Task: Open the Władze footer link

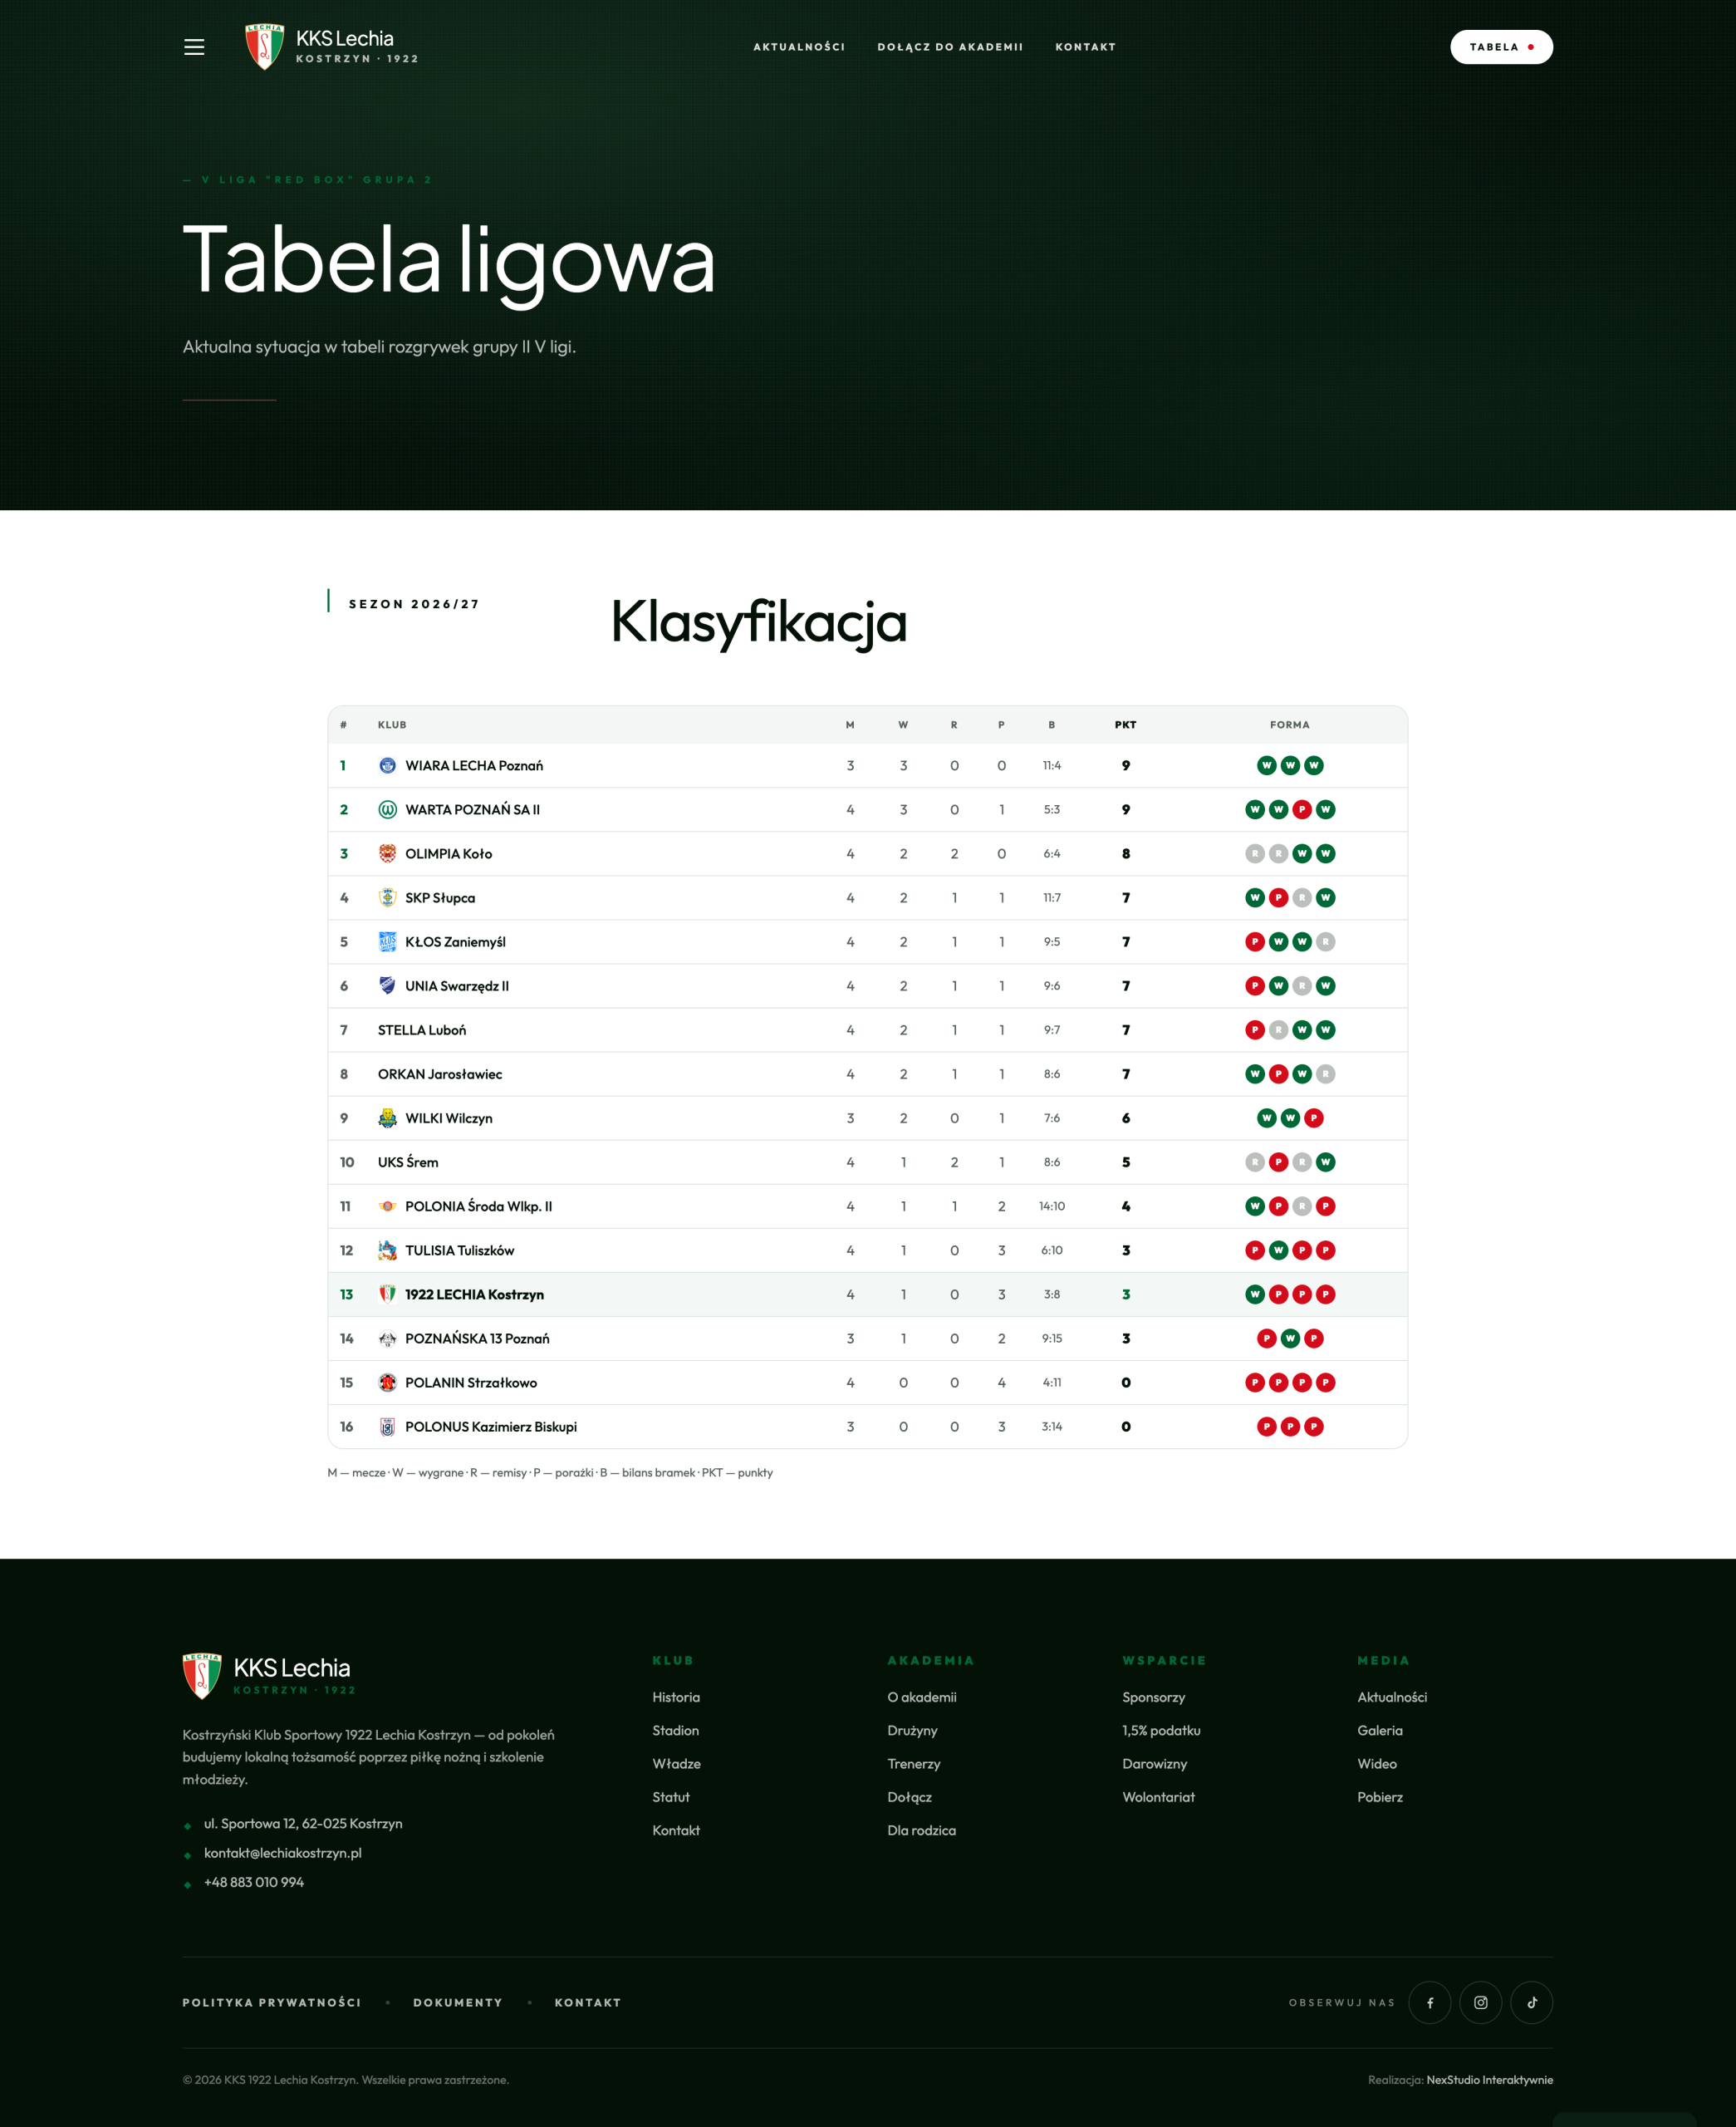Action: pos(677,1764)
